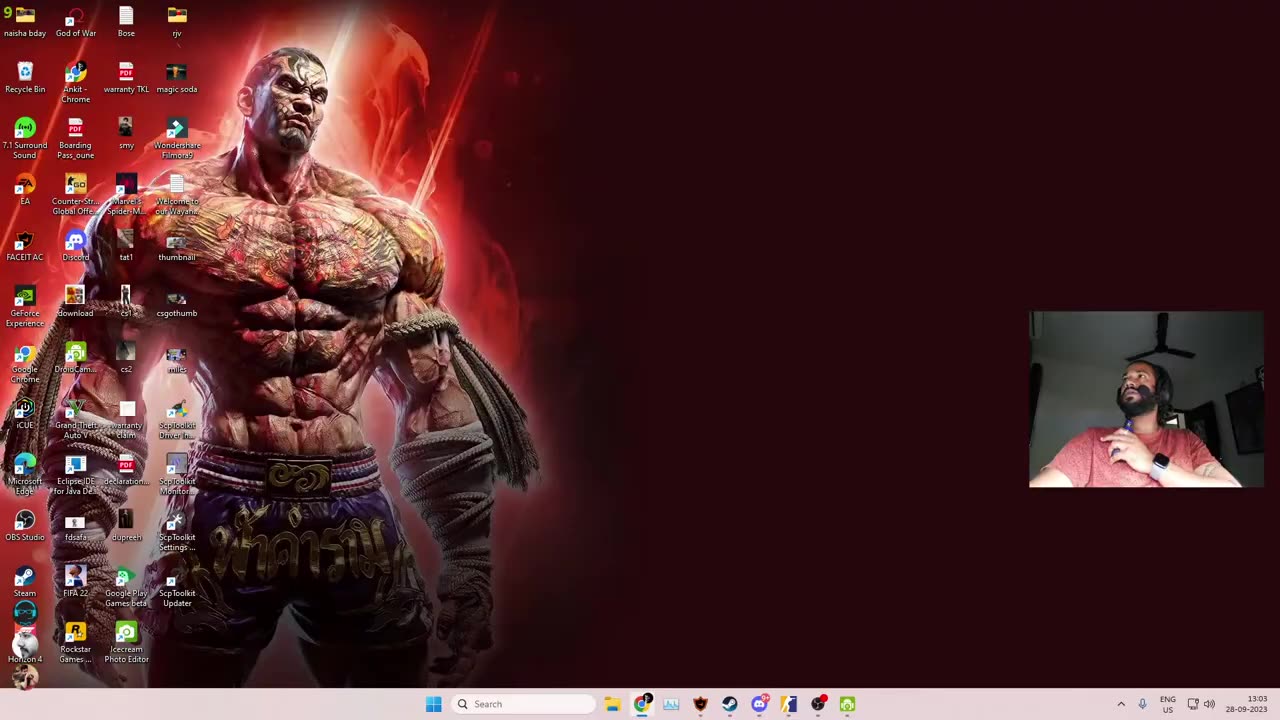Select the Welcome to our Wayanad document

point(177,195)
